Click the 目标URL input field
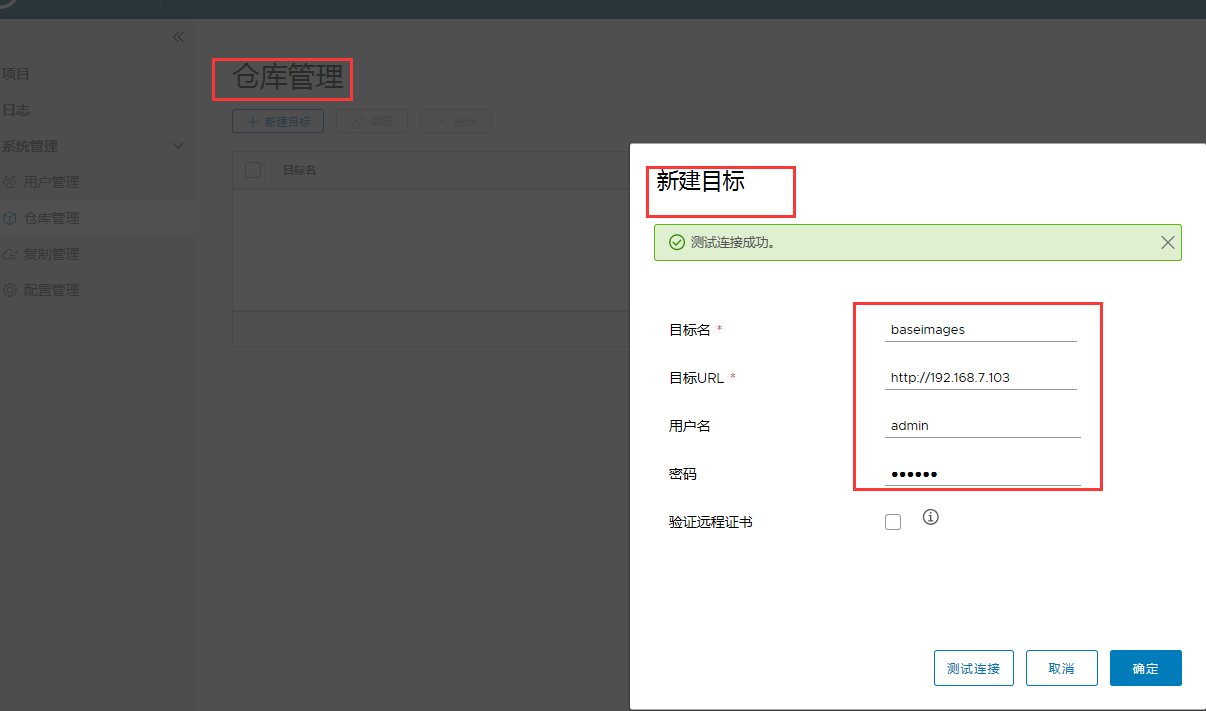The height and width of the screenshot is (711, 1206). [x=981, y=377]
